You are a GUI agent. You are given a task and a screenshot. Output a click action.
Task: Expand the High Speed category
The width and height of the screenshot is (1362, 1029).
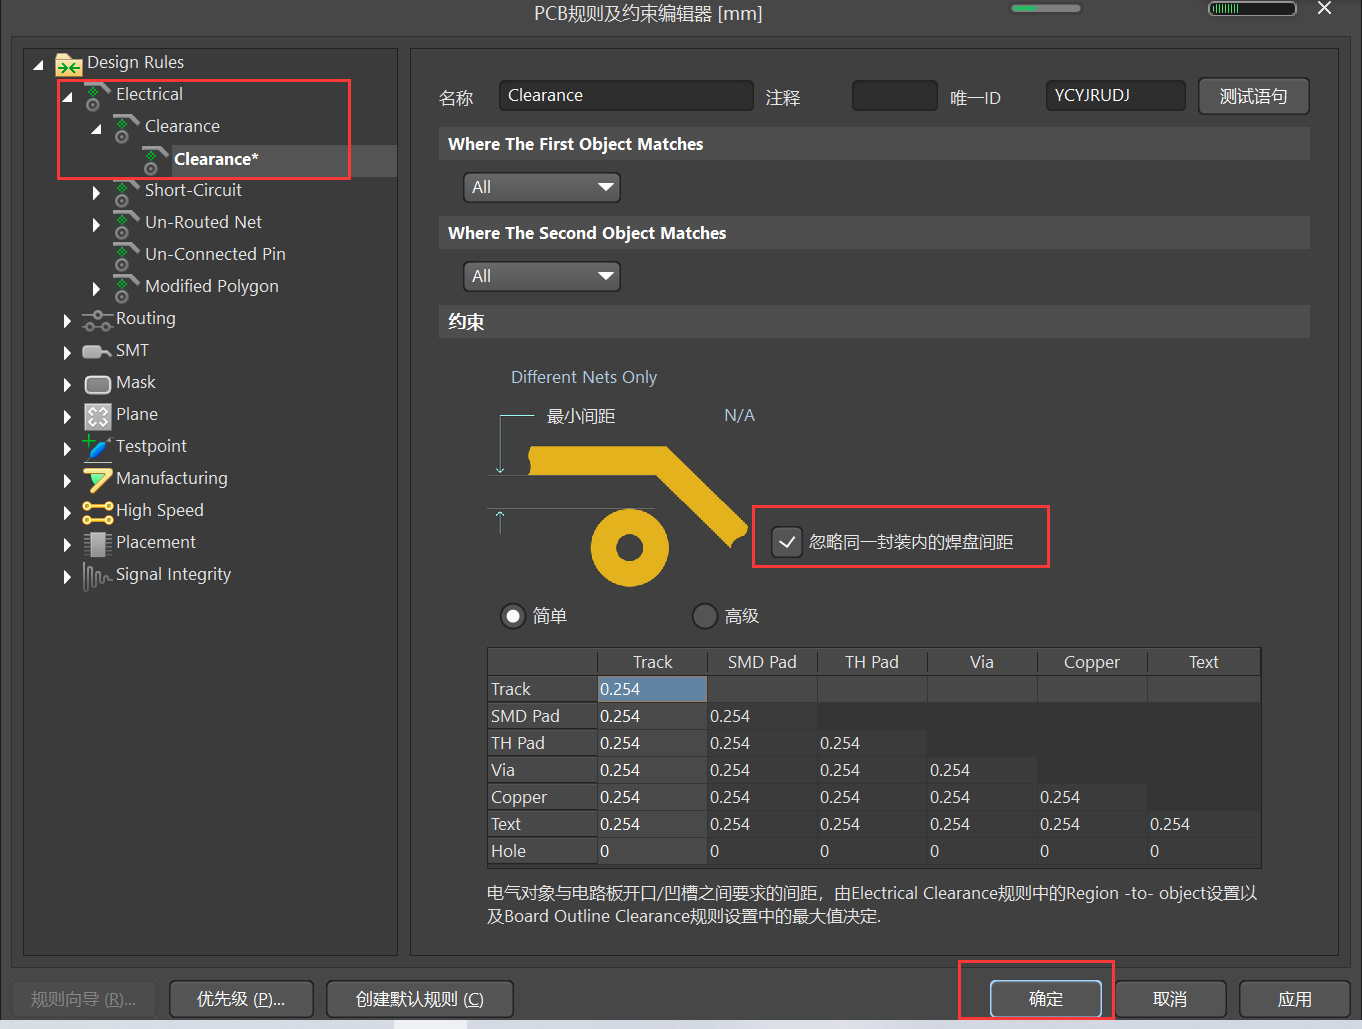pyautogui.click(x=67, y=512)
